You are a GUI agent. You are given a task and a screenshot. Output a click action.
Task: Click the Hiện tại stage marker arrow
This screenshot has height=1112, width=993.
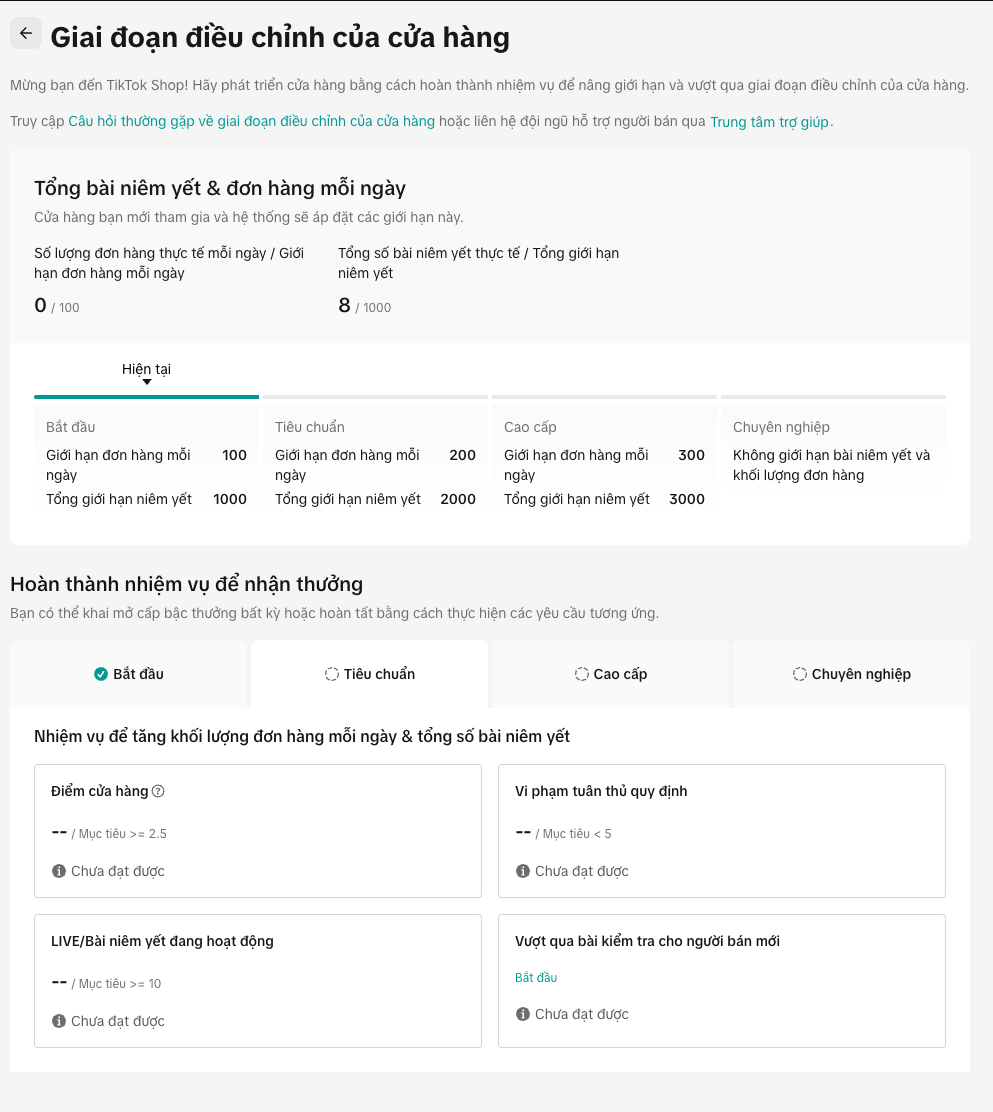click(x=146, y=382)
